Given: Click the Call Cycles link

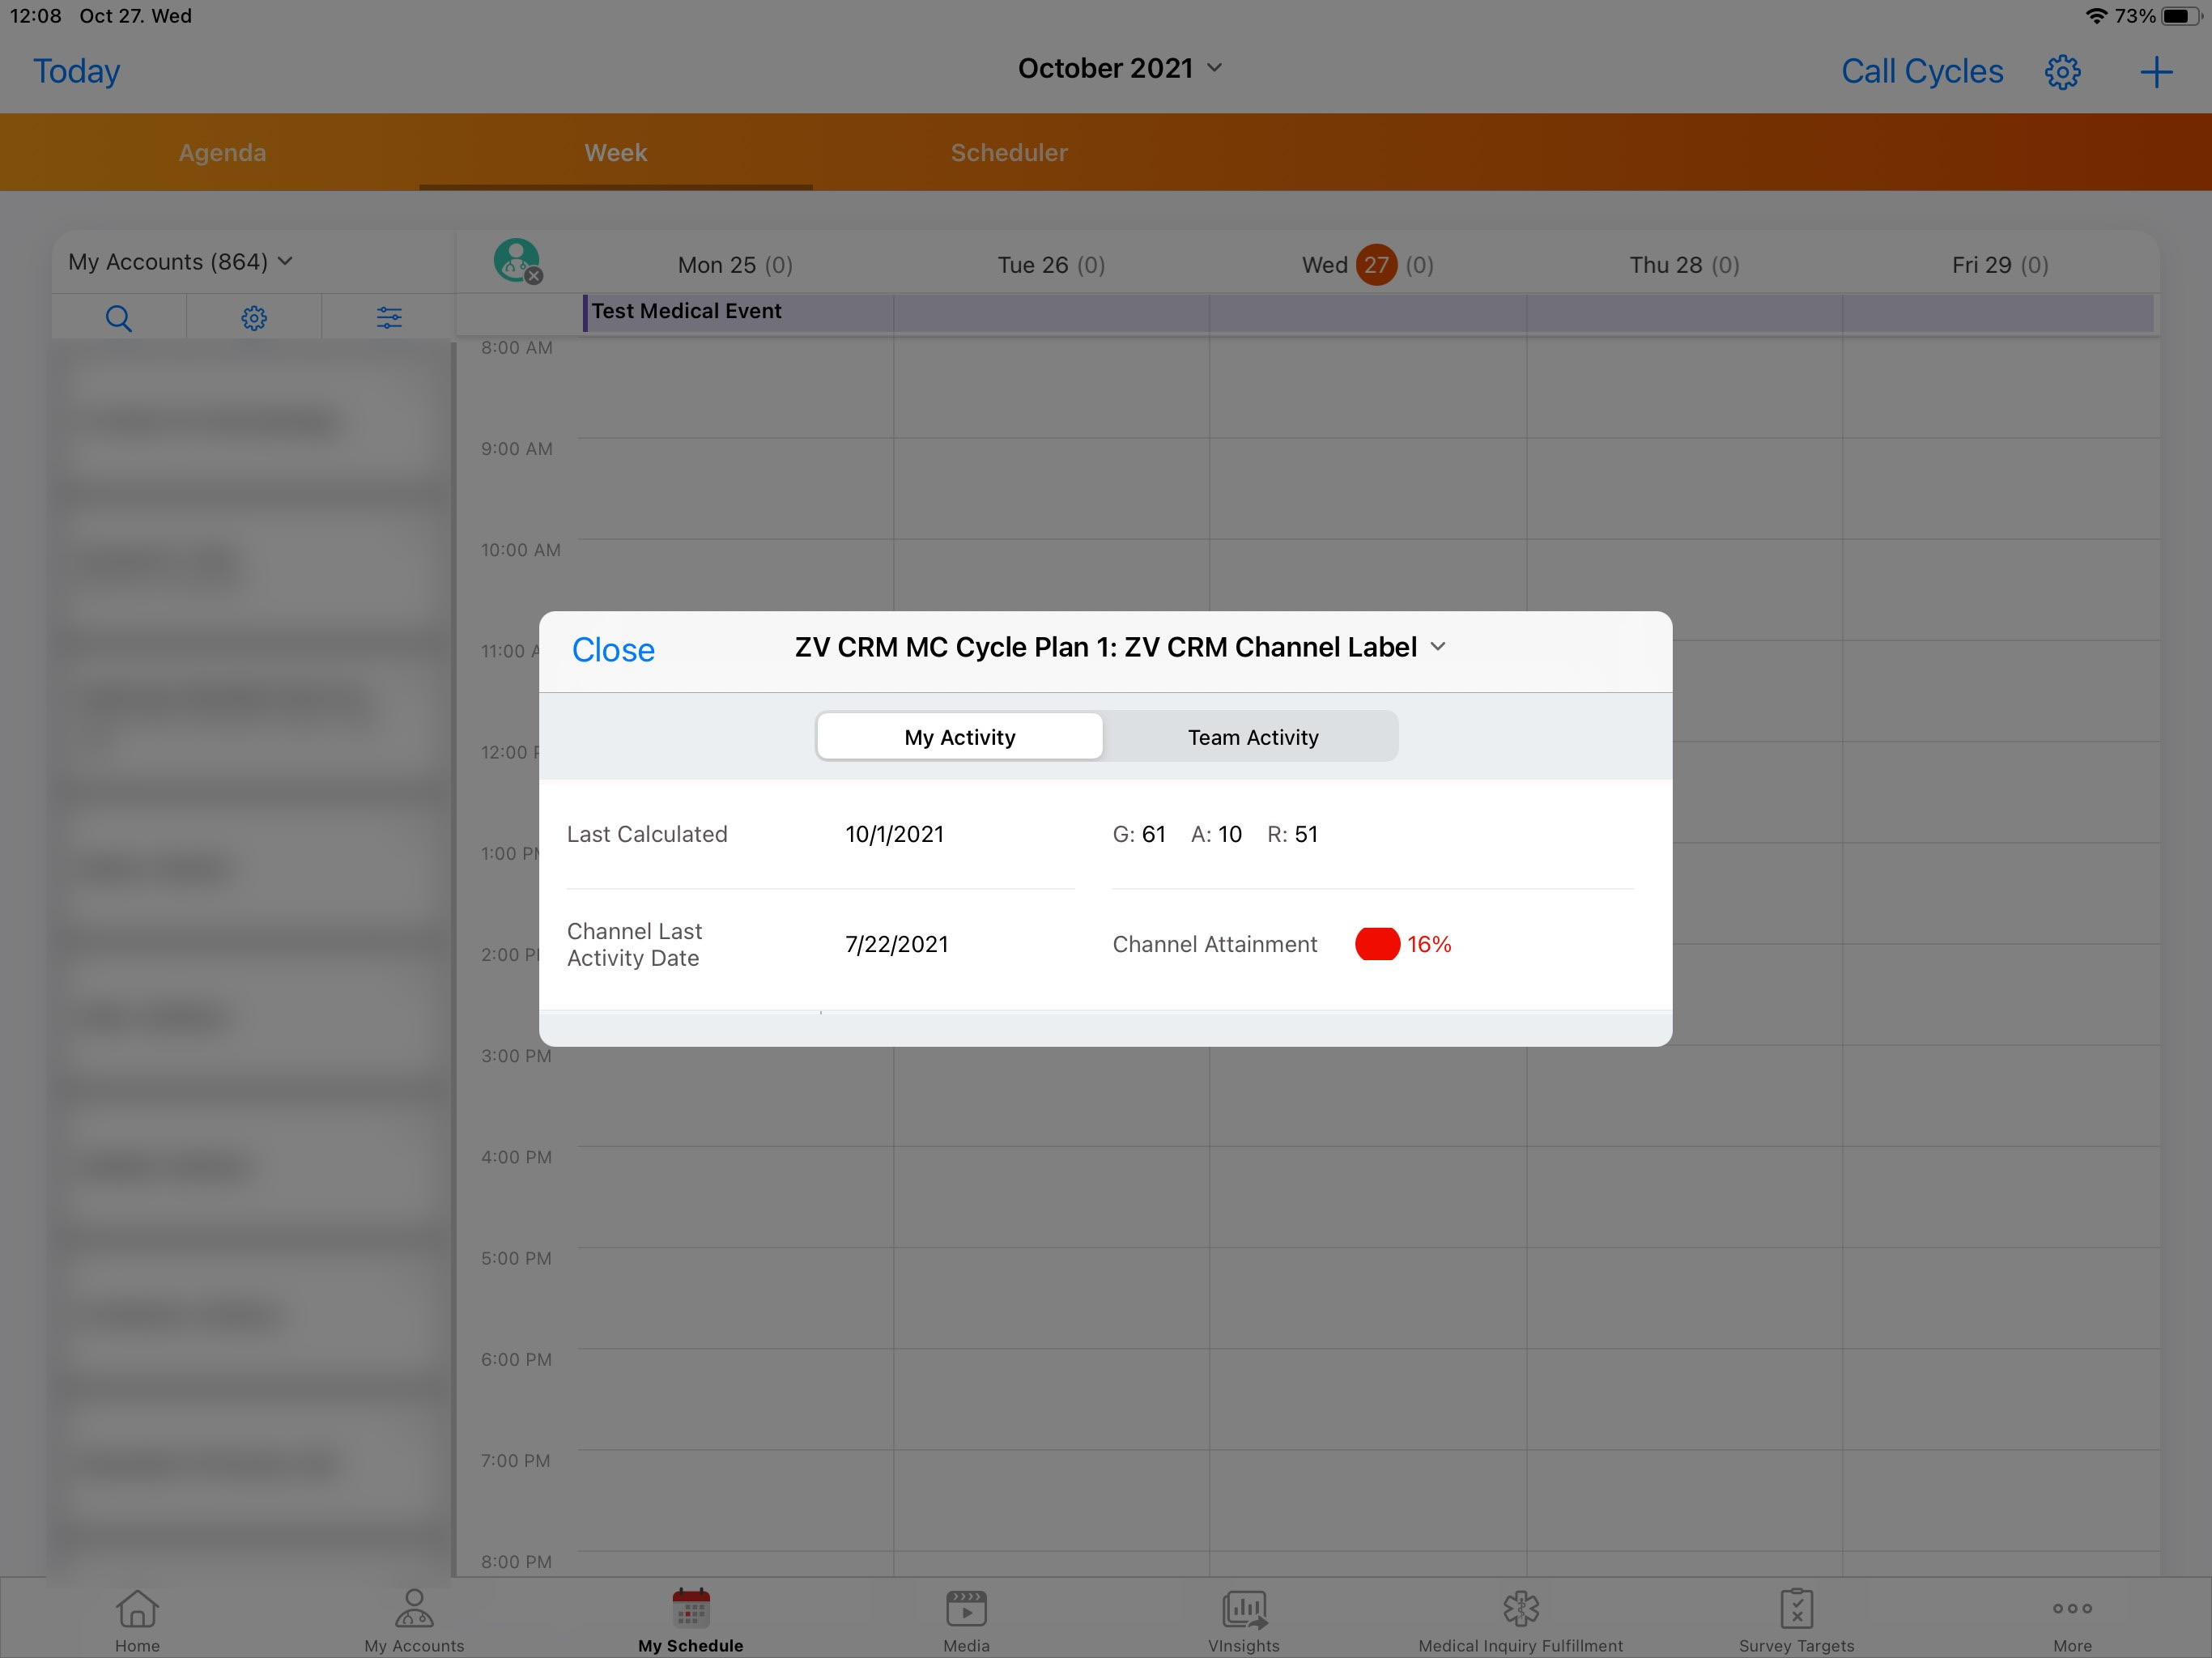Looking at the screenshot, I should 1921,72.
